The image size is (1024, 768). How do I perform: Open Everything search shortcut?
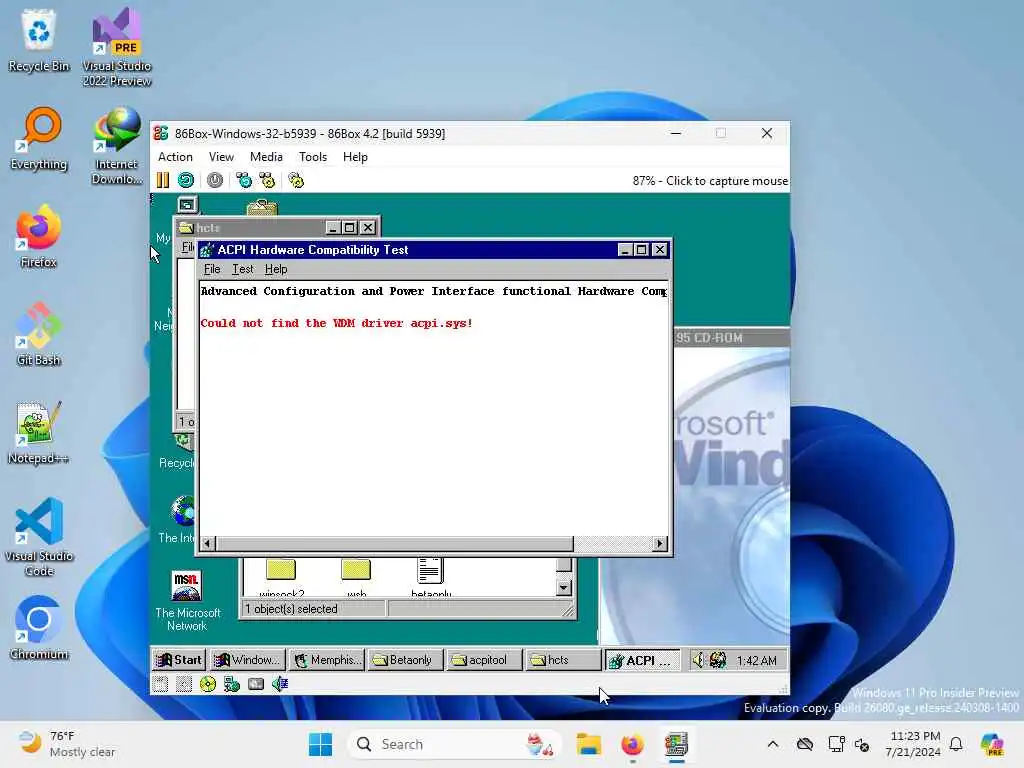[39, 139]
